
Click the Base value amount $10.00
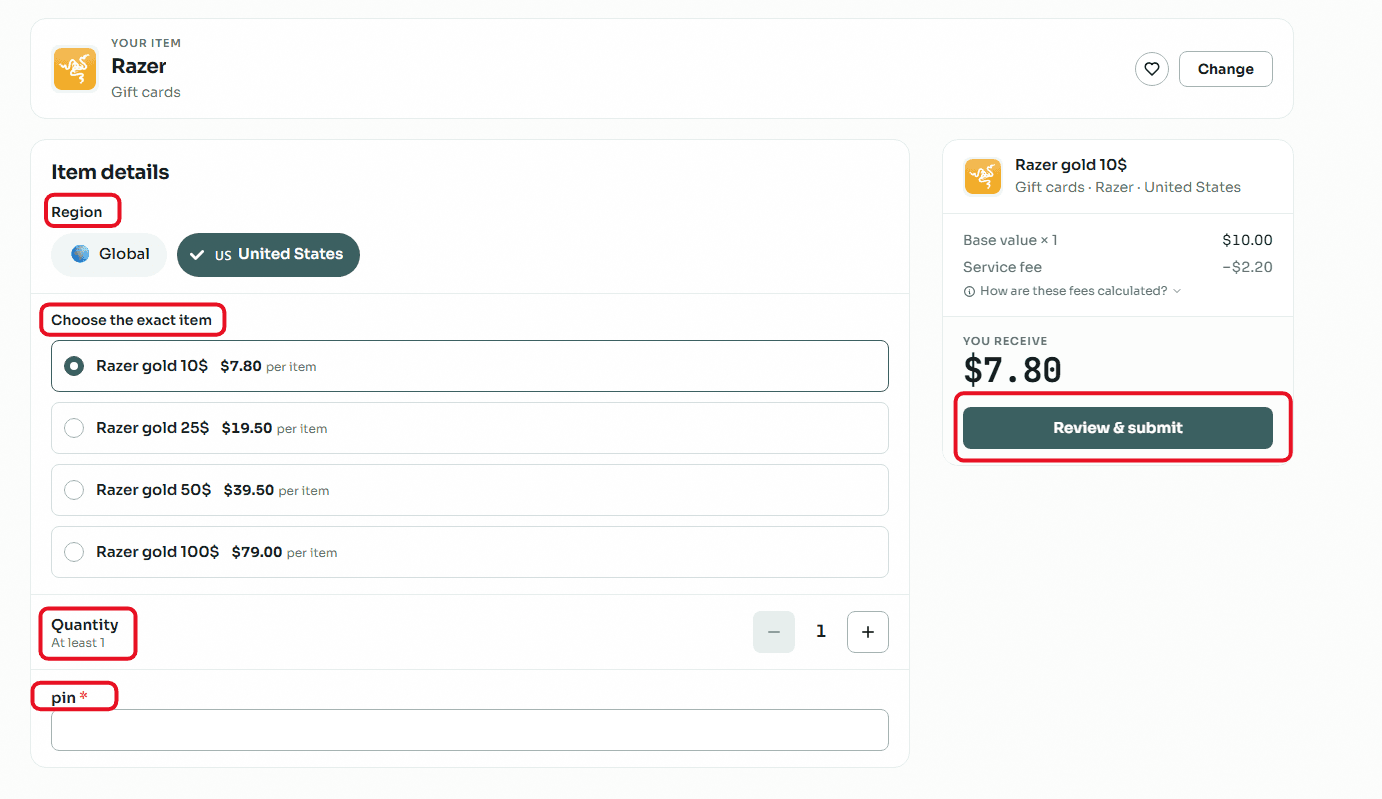pyautogui.click(x=1247, y=240)
